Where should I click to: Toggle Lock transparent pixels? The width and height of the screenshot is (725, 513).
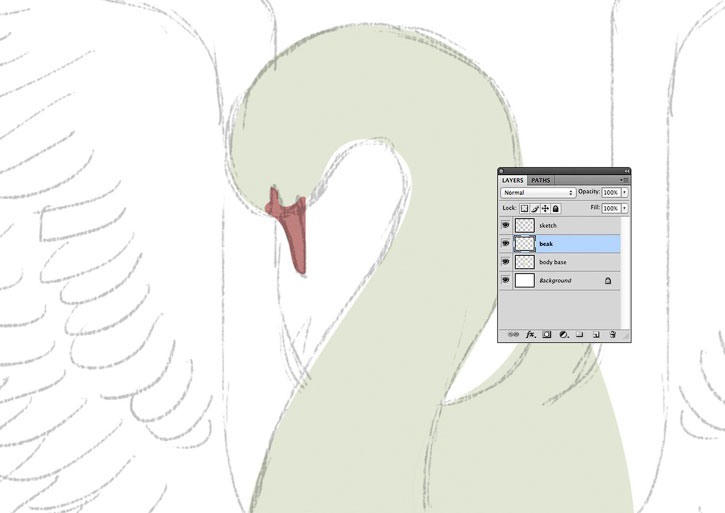tap(524, 209)
